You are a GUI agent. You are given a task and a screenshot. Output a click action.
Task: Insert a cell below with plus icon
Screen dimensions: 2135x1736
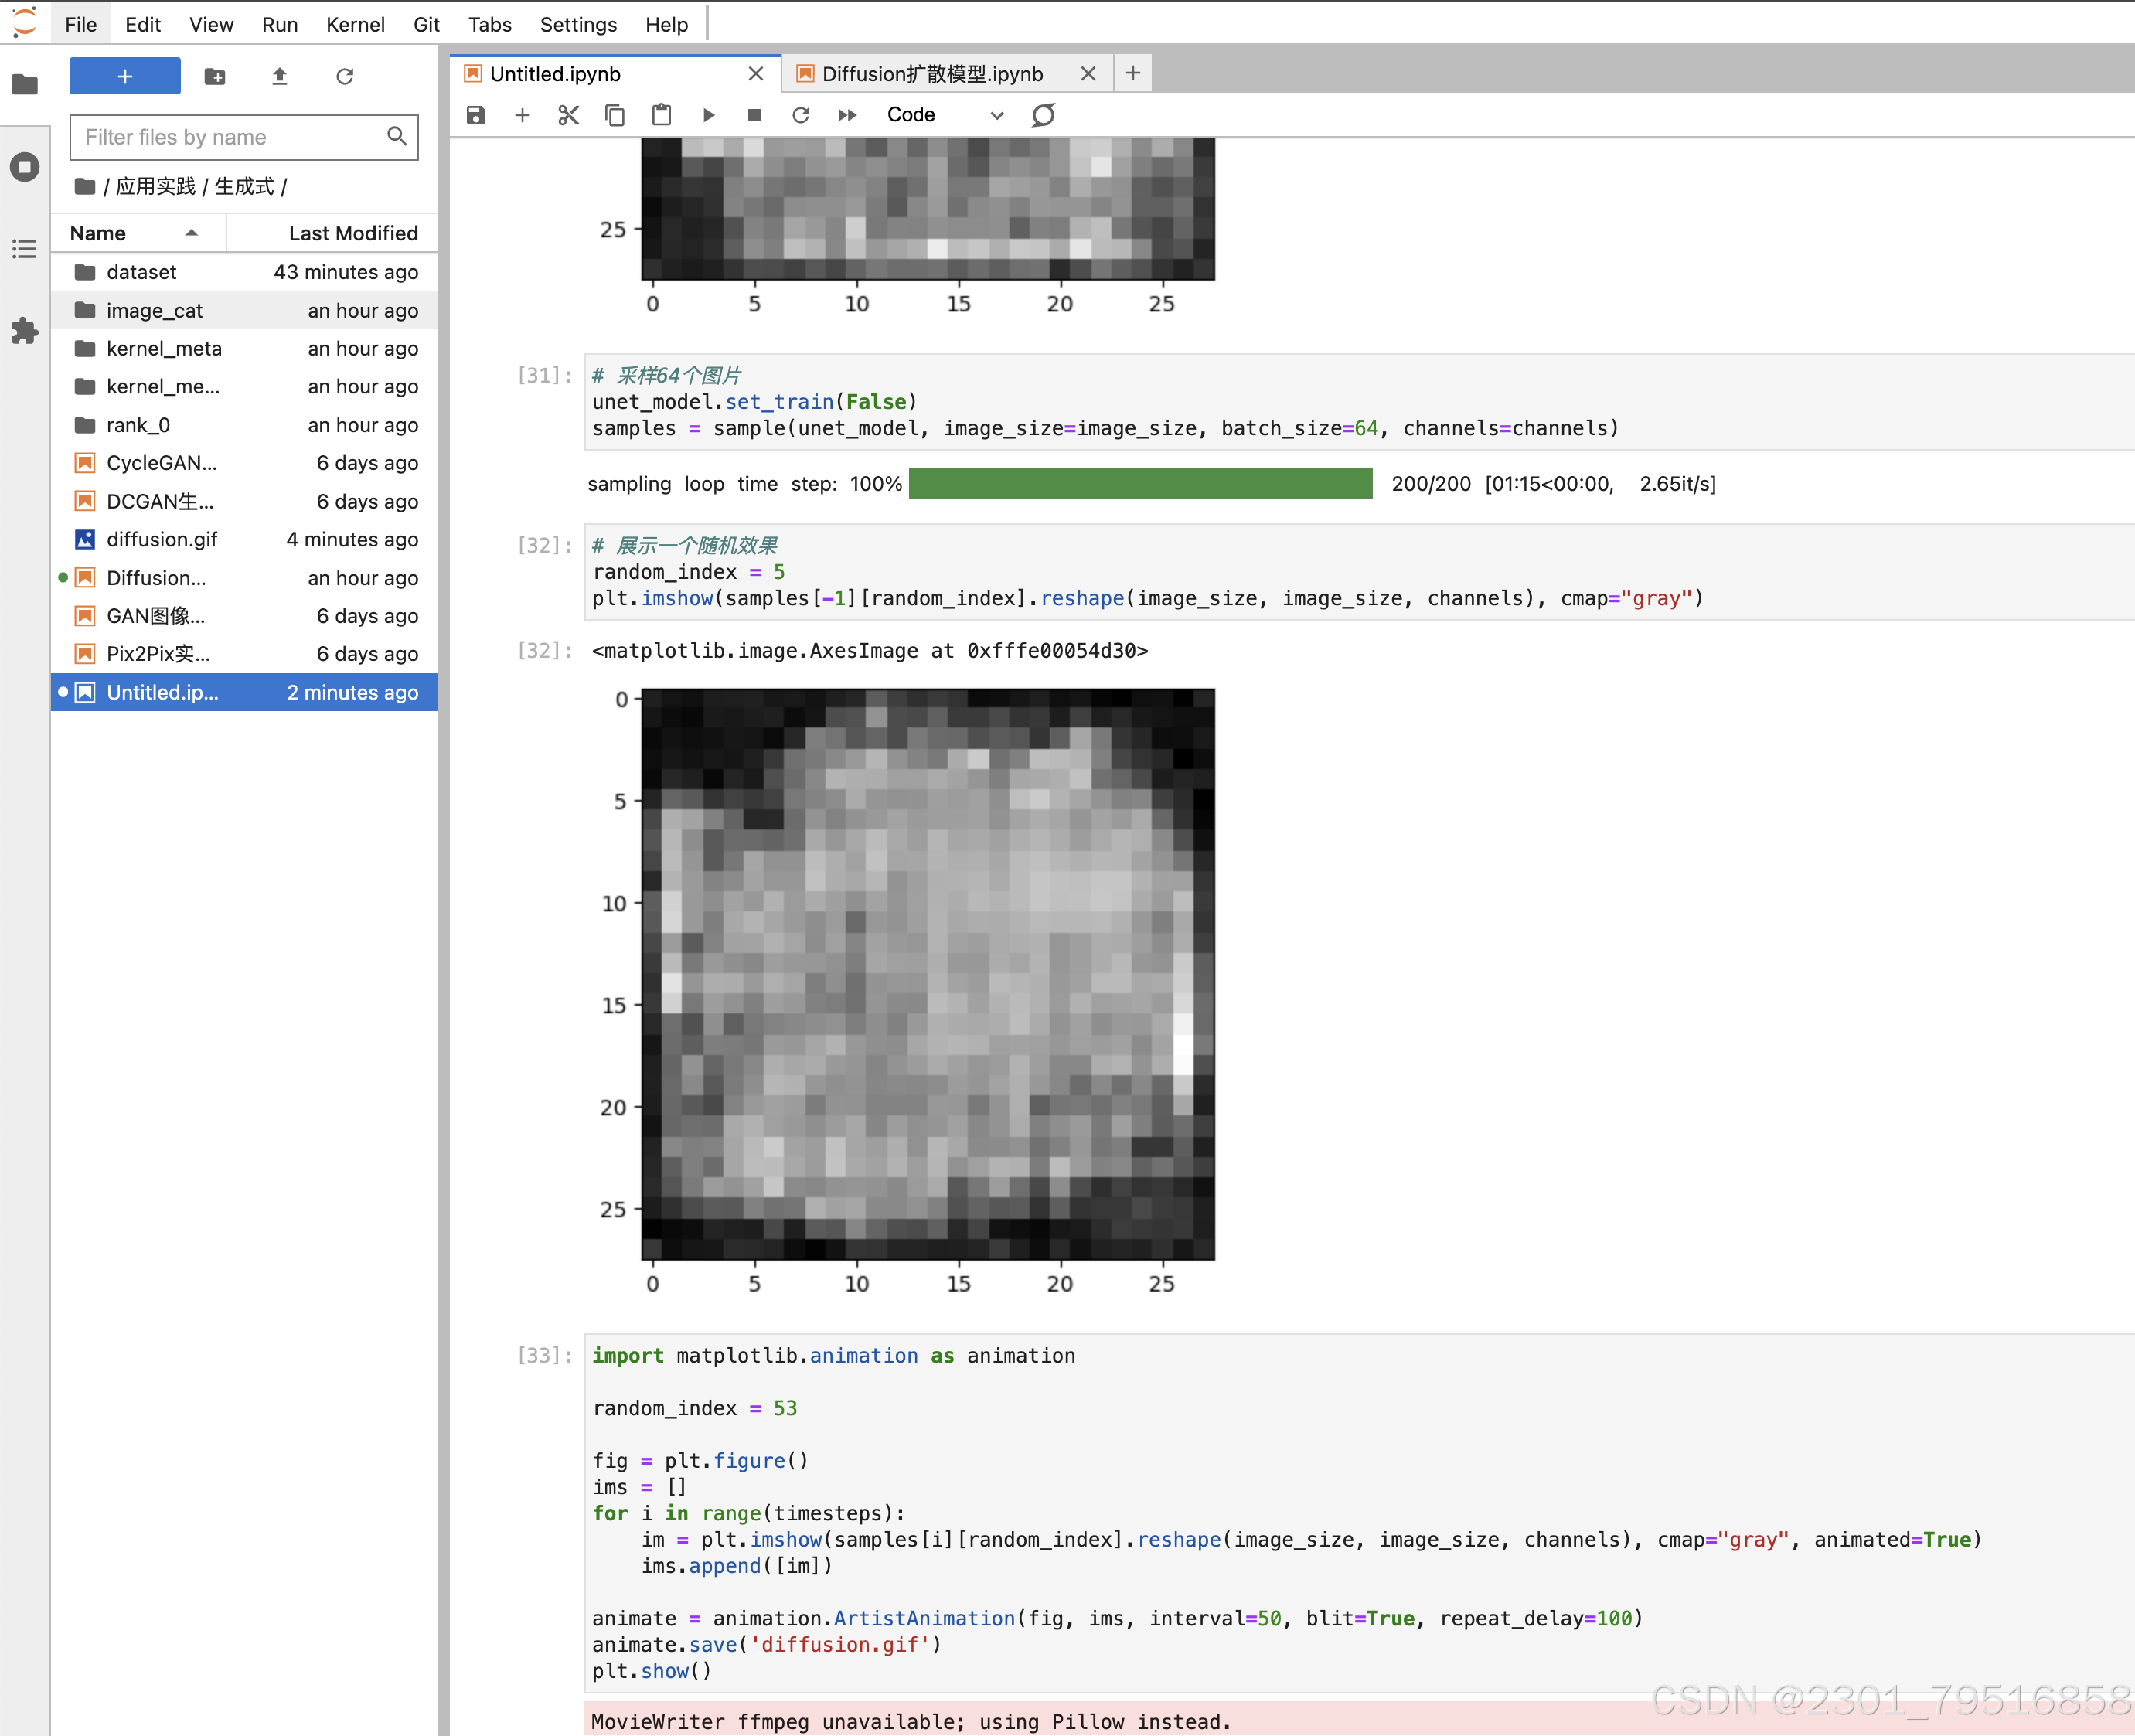(522, 115)
